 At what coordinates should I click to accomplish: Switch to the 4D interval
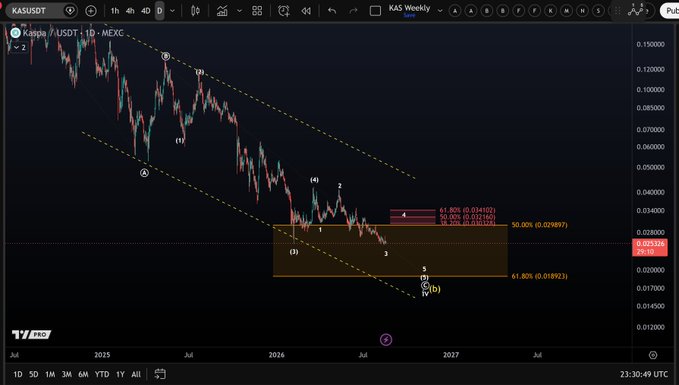pos(146,11)
